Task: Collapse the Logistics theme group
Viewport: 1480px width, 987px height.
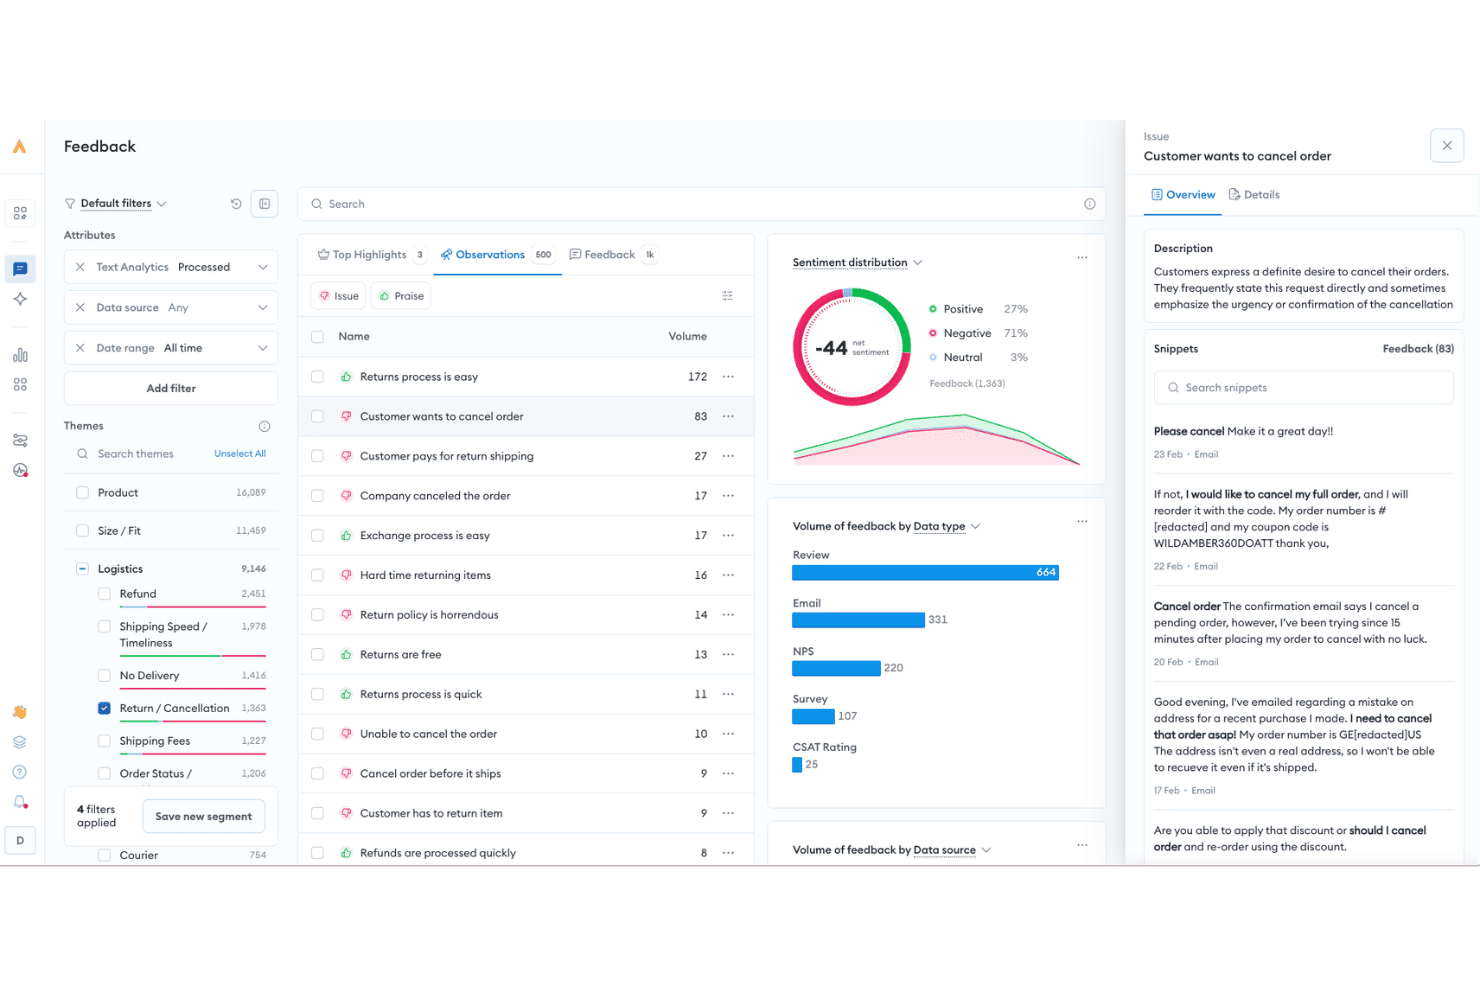Action: coord(82,569)
